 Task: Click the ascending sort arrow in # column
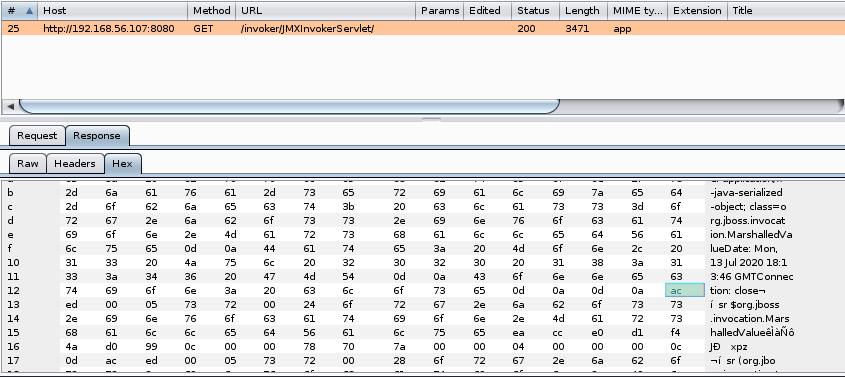click(29, 11)
